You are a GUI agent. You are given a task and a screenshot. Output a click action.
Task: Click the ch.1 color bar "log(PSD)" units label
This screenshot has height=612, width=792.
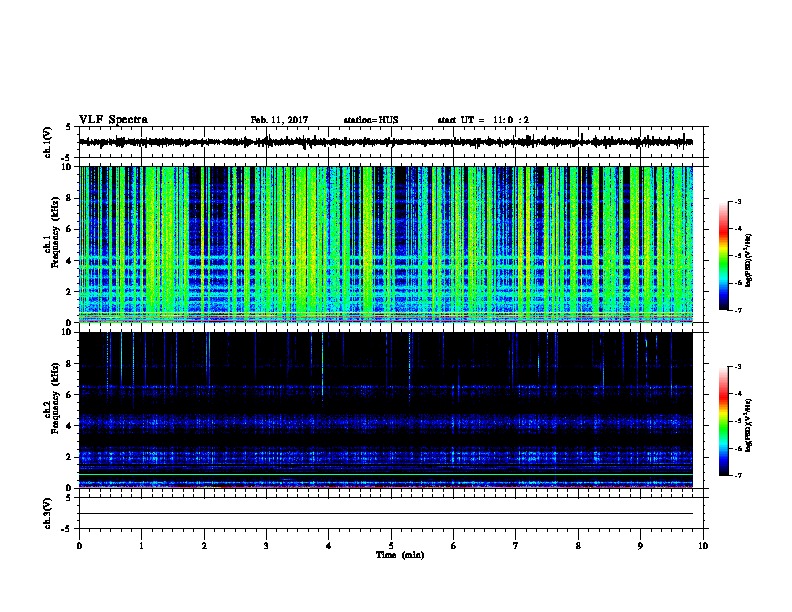tap(749, 260)
